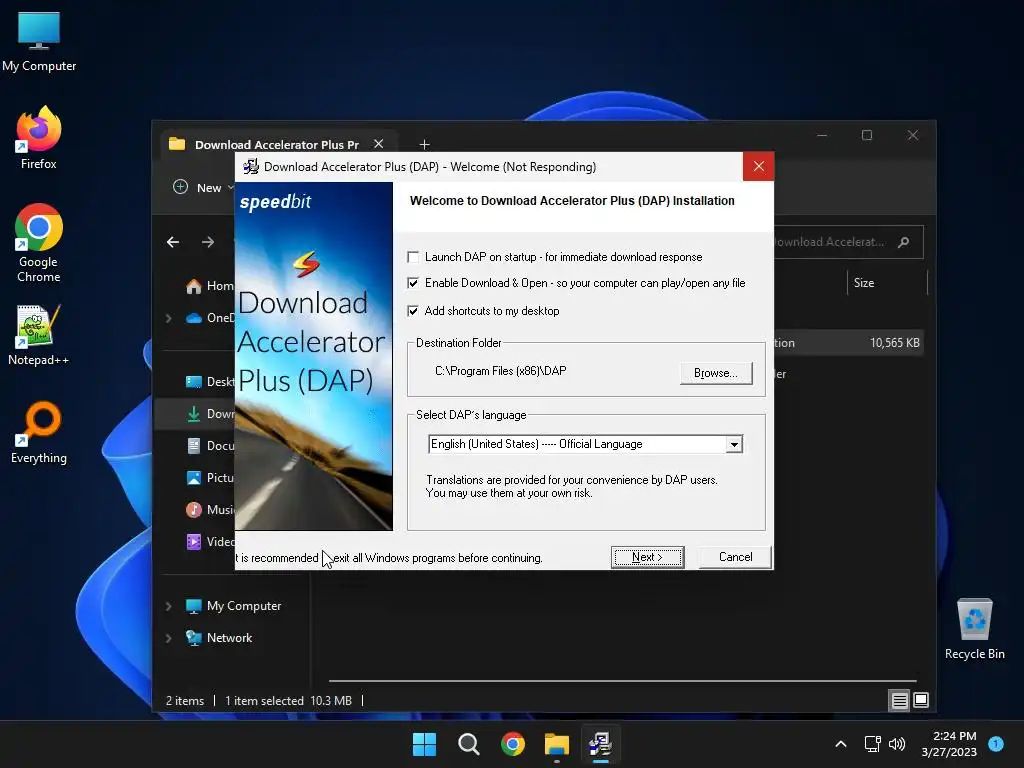Open network status tray icon

pos(872,744)
